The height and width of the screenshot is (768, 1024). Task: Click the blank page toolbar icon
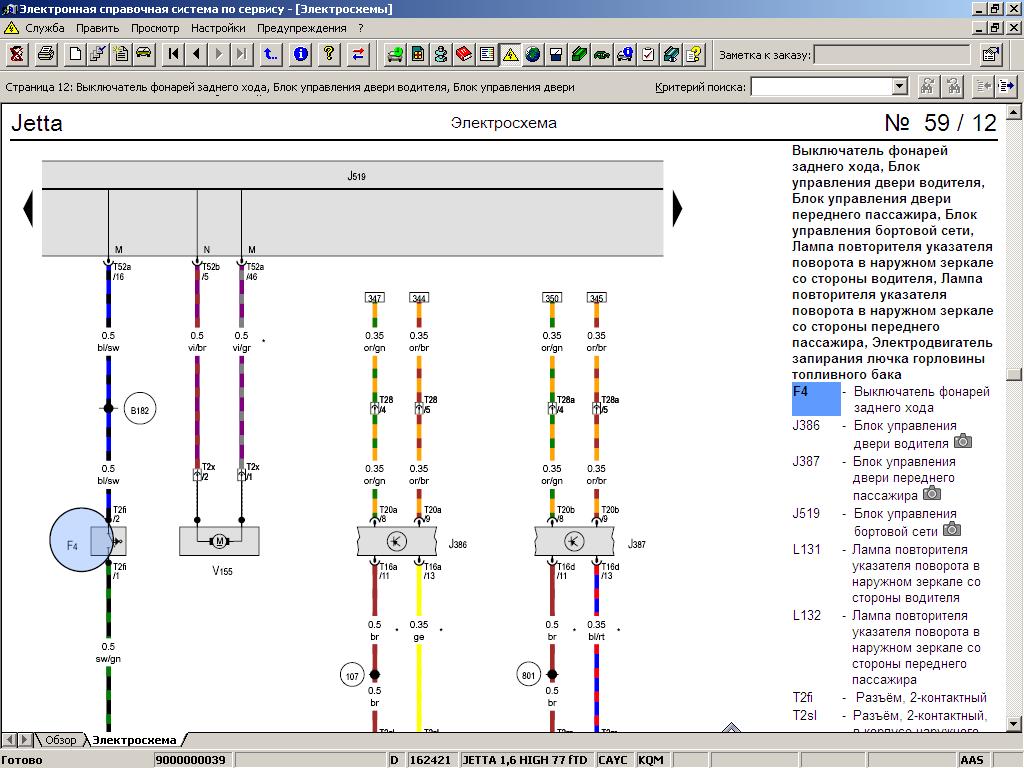(x=75, y=54)
